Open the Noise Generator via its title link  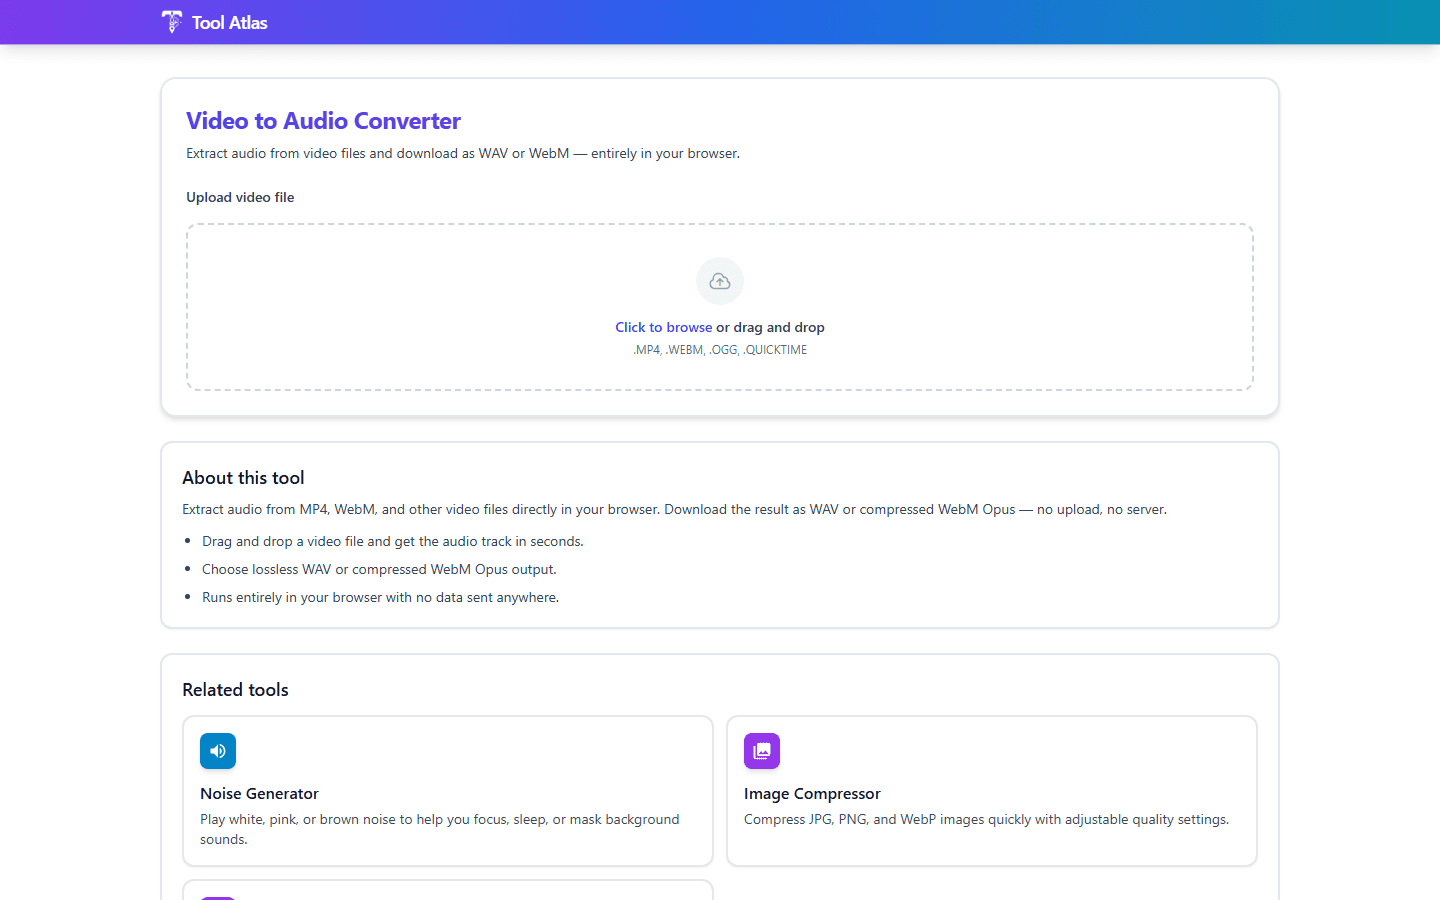(259, 793)
